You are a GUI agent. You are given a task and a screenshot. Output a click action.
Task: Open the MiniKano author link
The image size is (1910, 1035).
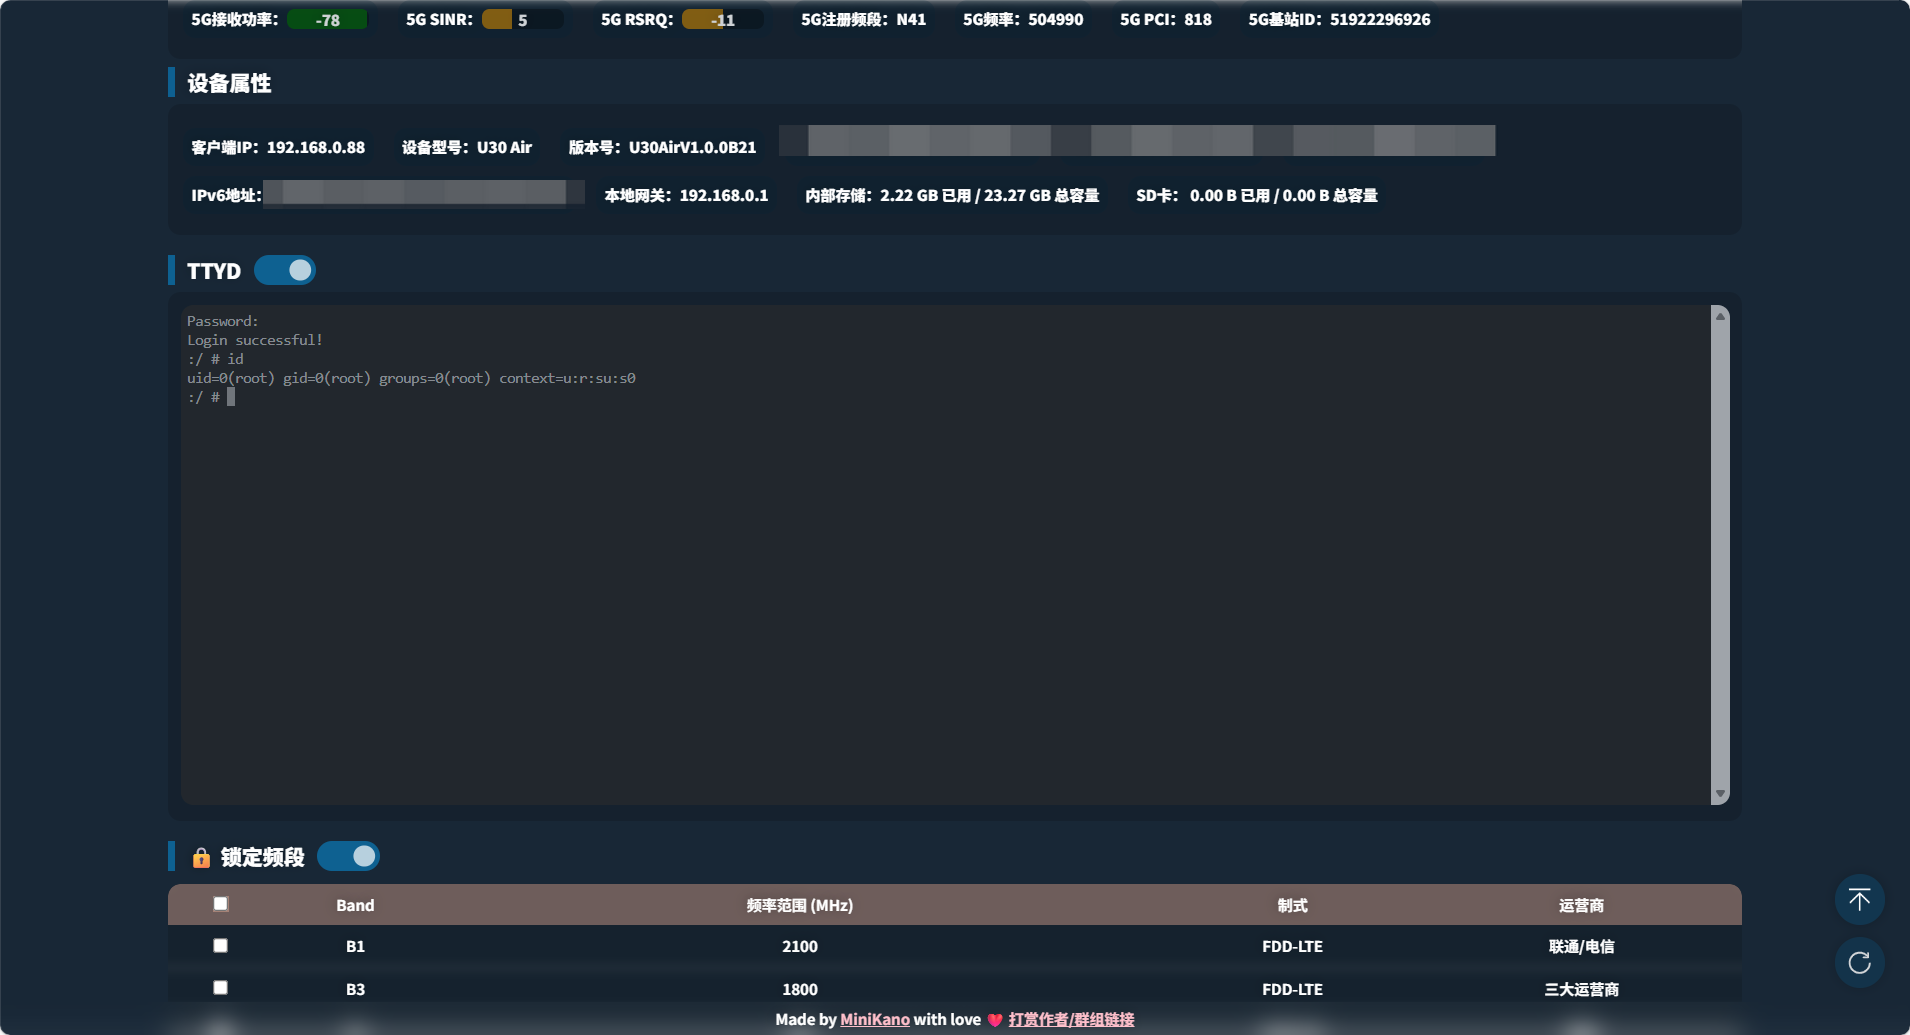874,1020
